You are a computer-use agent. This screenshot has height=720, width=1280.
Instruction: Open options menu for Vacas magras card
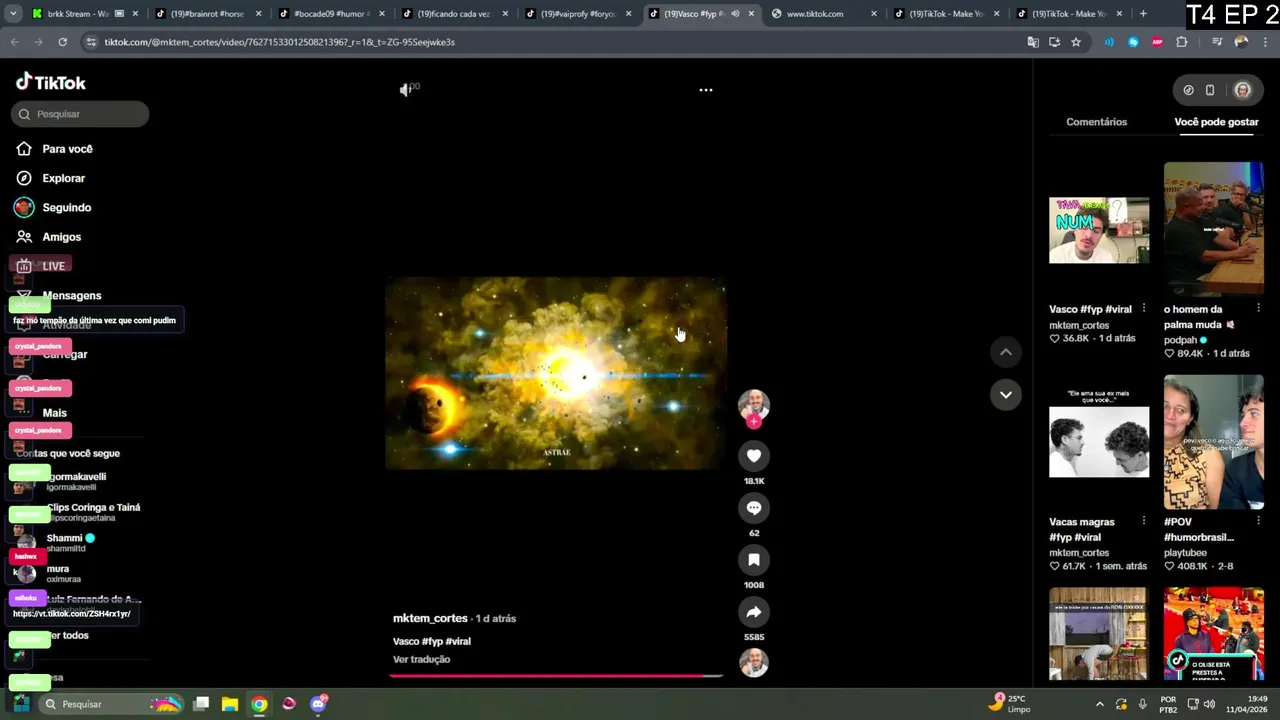tap(1144, 522)
